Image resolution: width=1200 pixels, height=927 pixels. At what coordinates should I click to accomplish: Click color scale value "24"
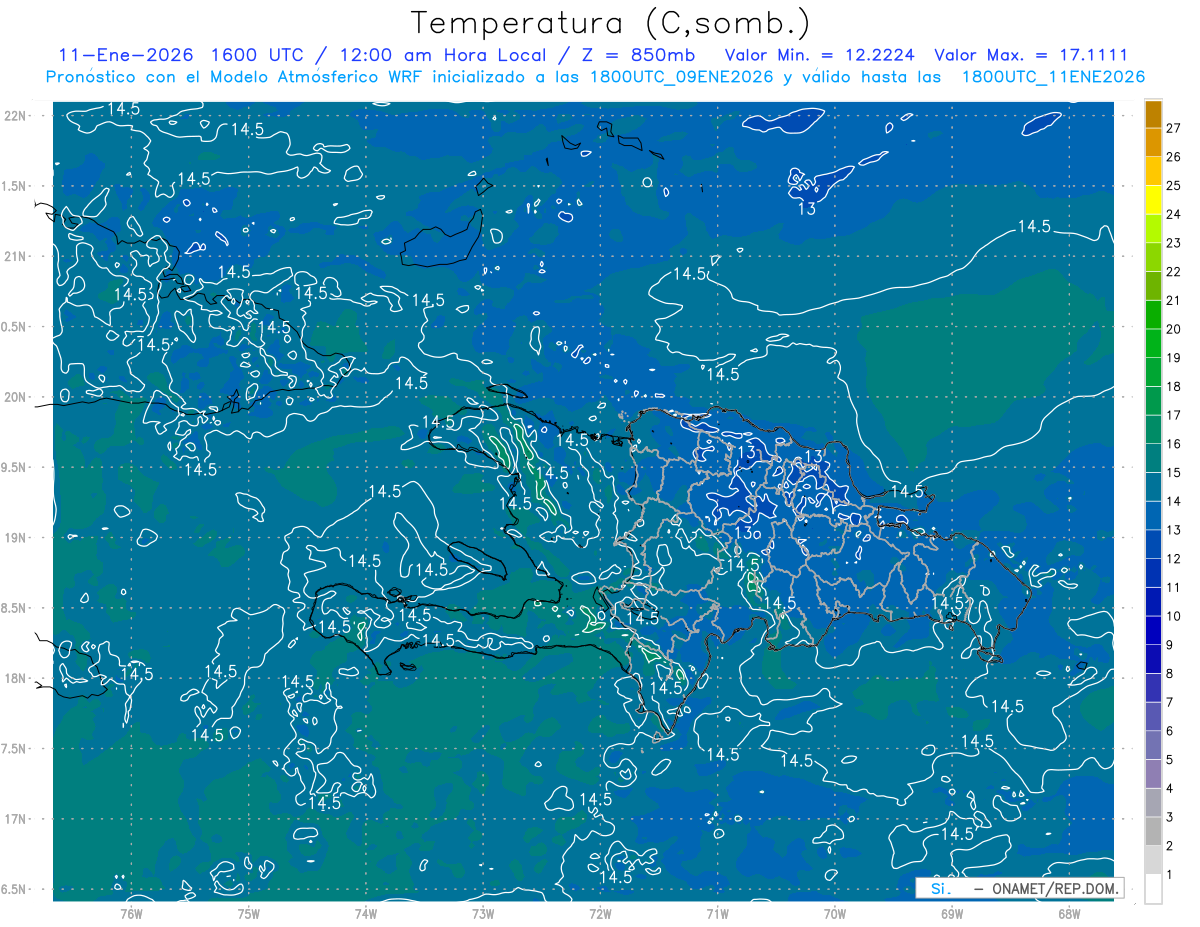[x=1174, y=214]
